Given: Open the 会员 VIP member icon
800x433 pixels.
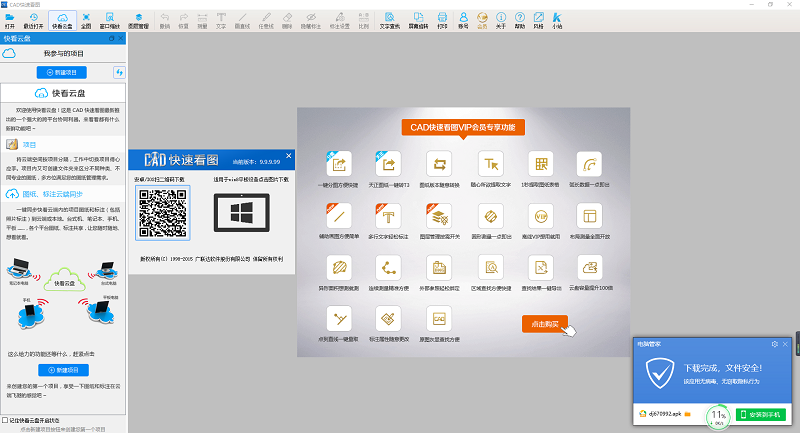Looking at the screenshot, I should (x=482, y=20).
